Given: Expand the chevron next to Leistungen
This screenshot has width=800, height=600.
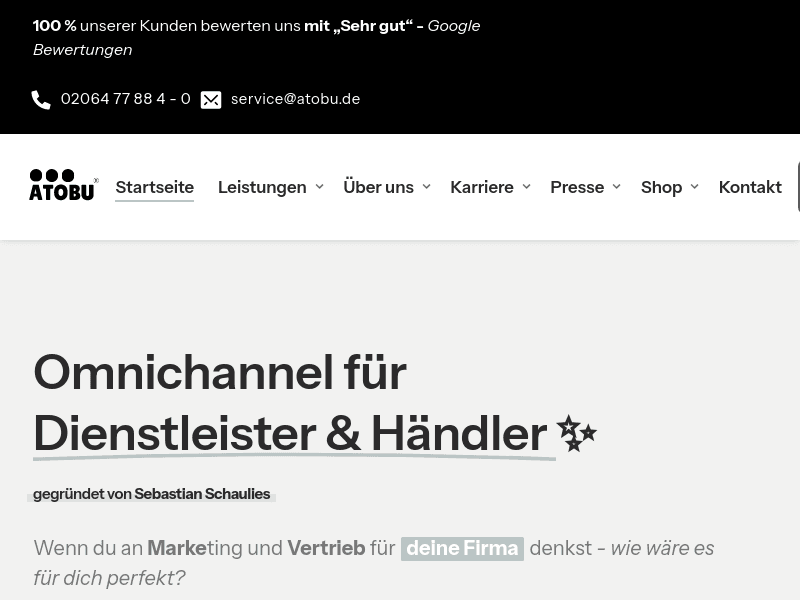Looking at the screenshot, I should [319, 187].
